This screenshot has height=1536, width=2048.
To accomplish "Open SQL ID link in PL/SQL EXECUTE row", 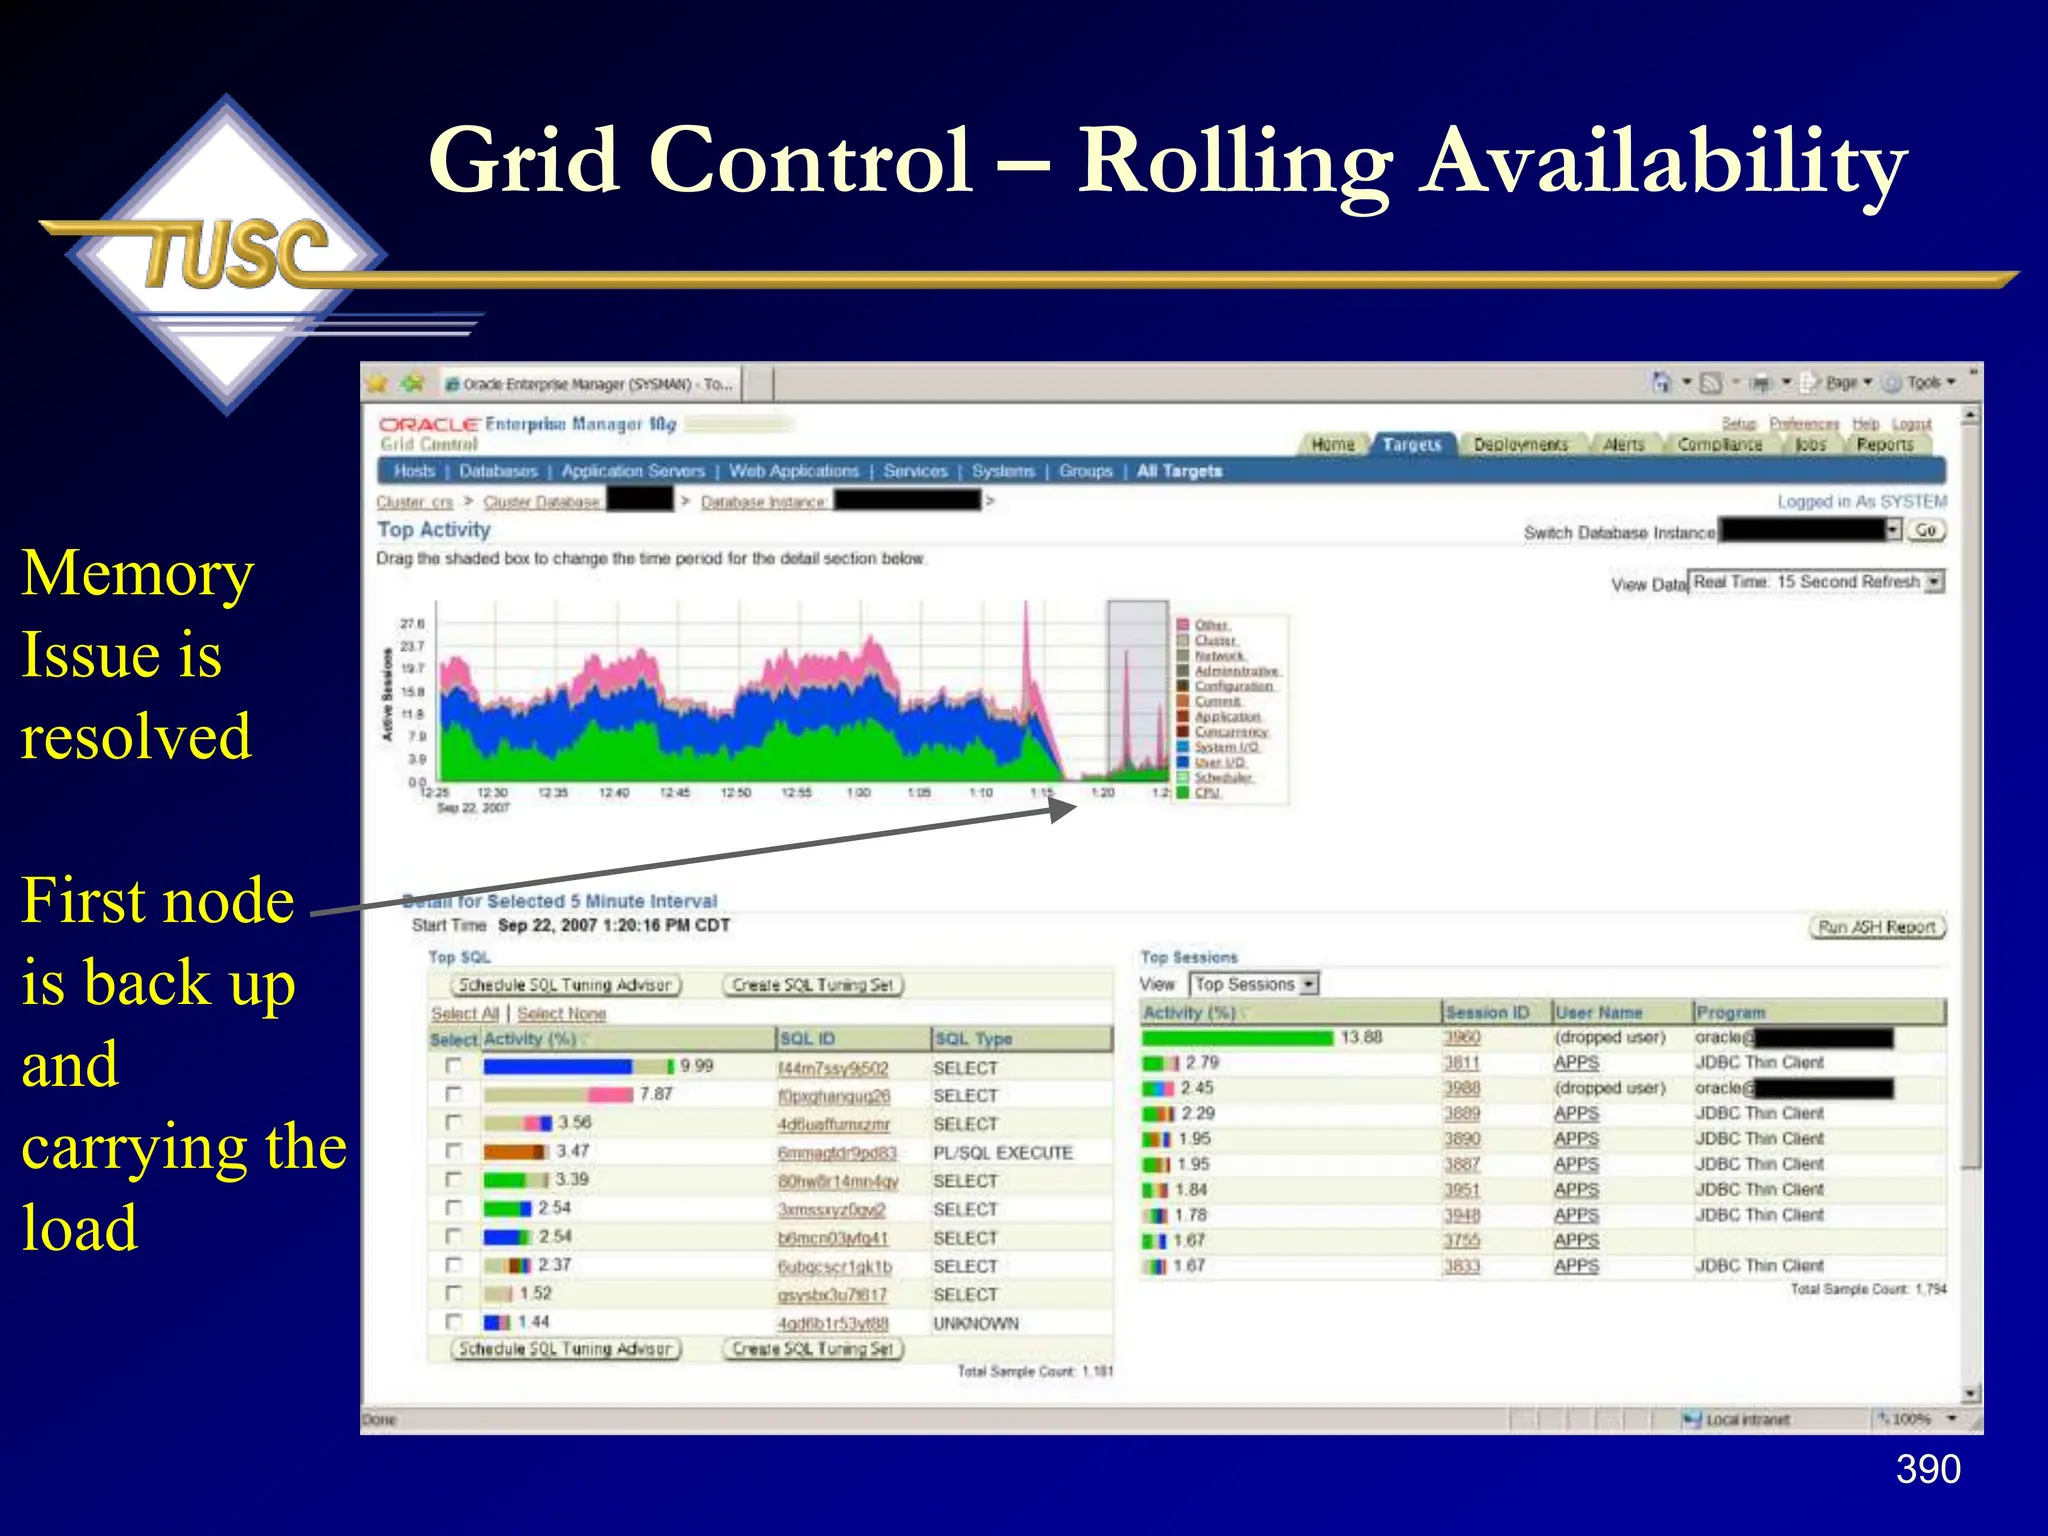I will point(837,1153).
